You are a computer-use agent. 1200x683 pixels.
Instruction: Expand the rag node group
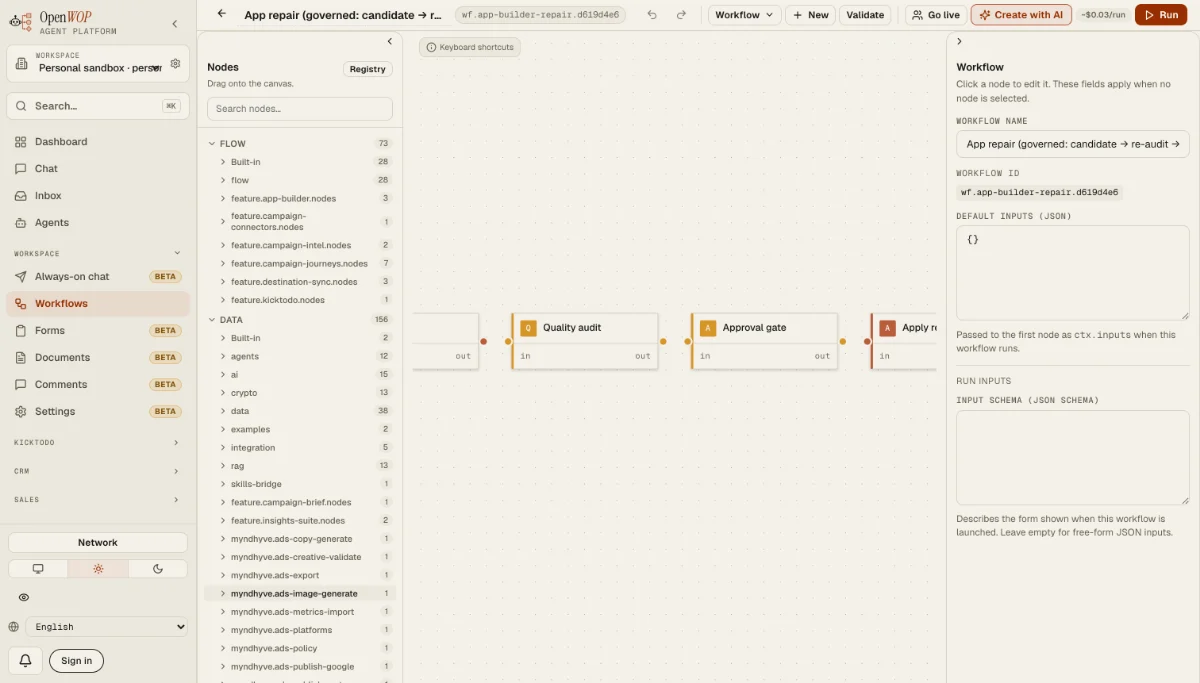(300, 466)
